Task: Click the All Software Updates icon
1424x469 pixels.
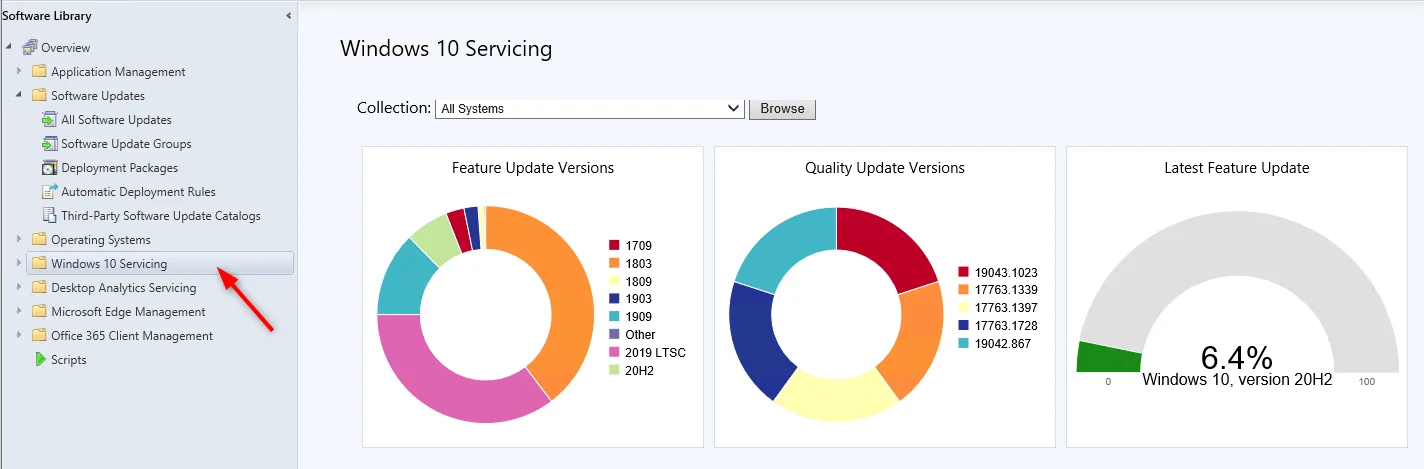Action: pyautogui.click(x=50, y=120)
